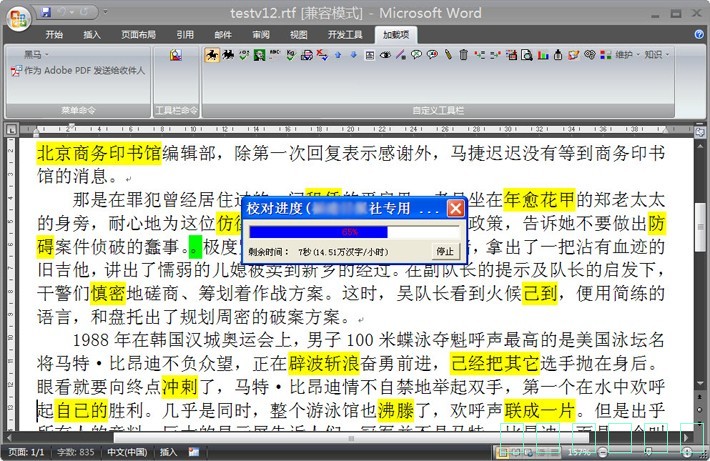The height and width of the screenshot is (461, 710).
Task: Click the blue down arrow icon
Action: [x=354, y=55]
